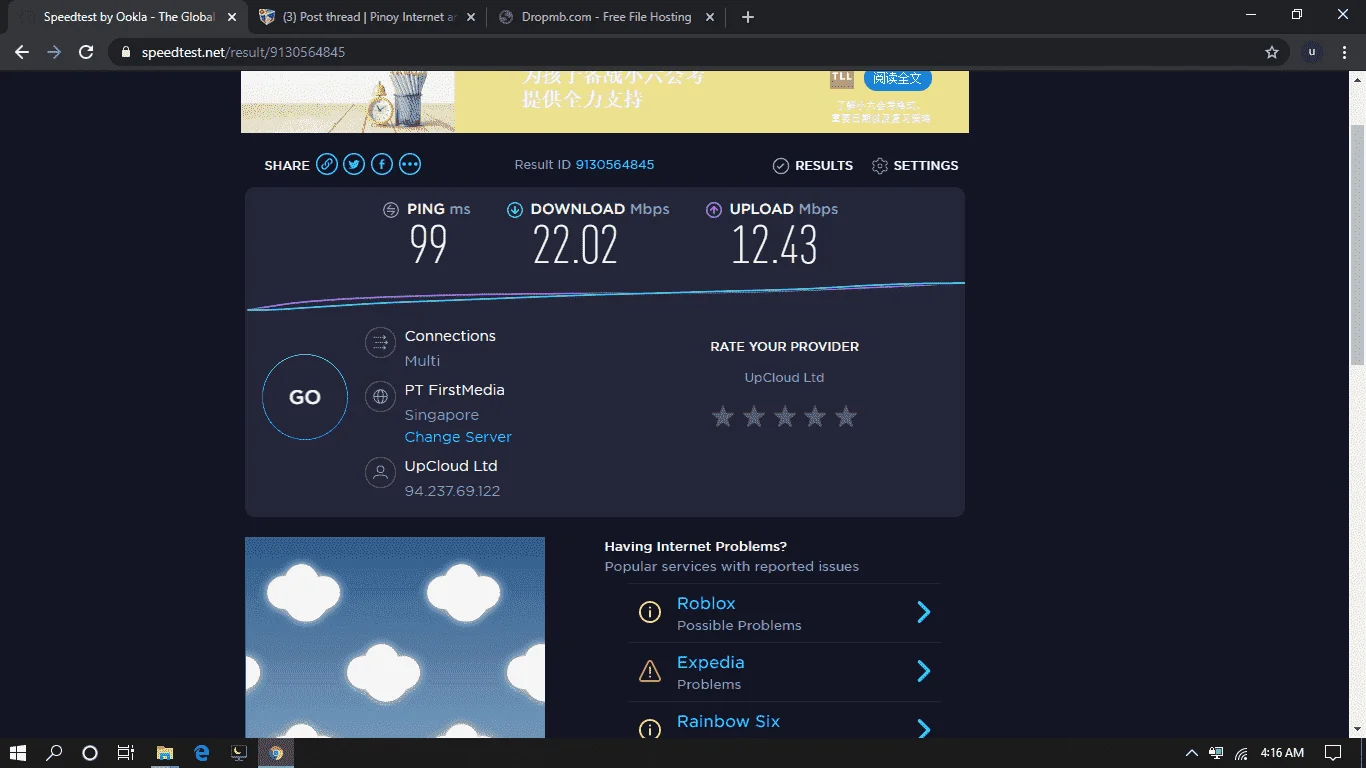Go back to previous page
The image size is (1366, 768).
pyautogui.click(x=22, y=52)
